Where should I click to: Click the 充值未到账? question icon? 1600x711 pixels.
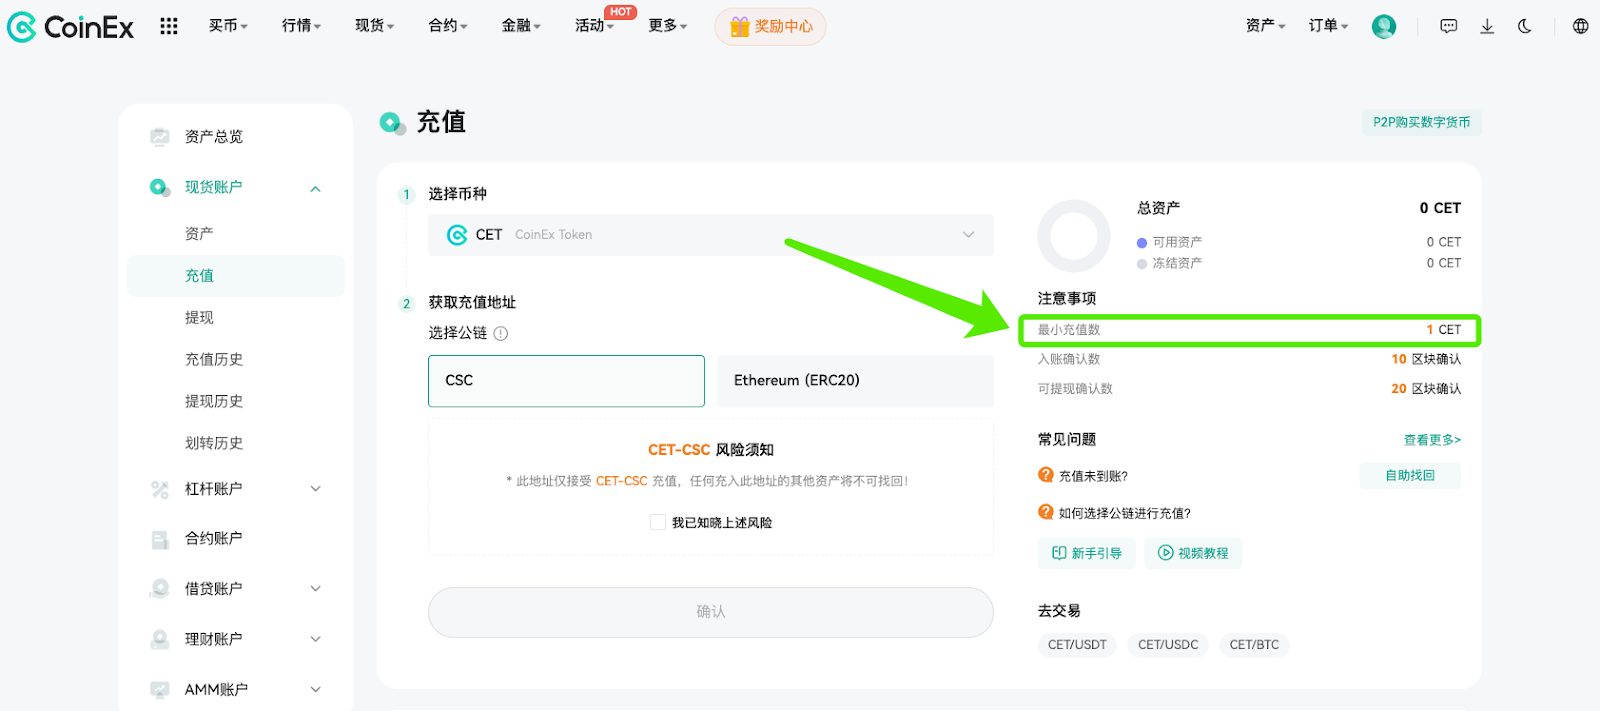coord(1046,475)
